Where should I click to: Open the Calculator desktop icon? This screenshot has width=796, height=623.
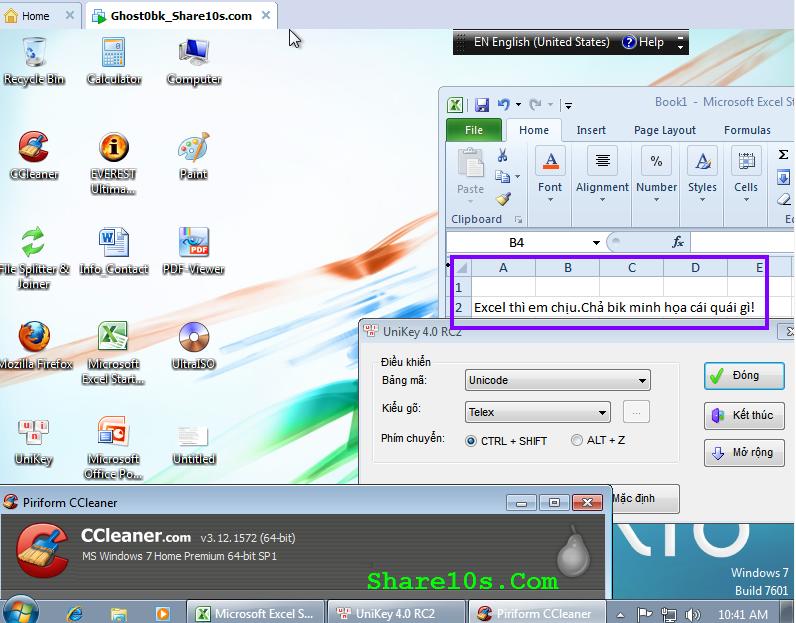[114, 60]
